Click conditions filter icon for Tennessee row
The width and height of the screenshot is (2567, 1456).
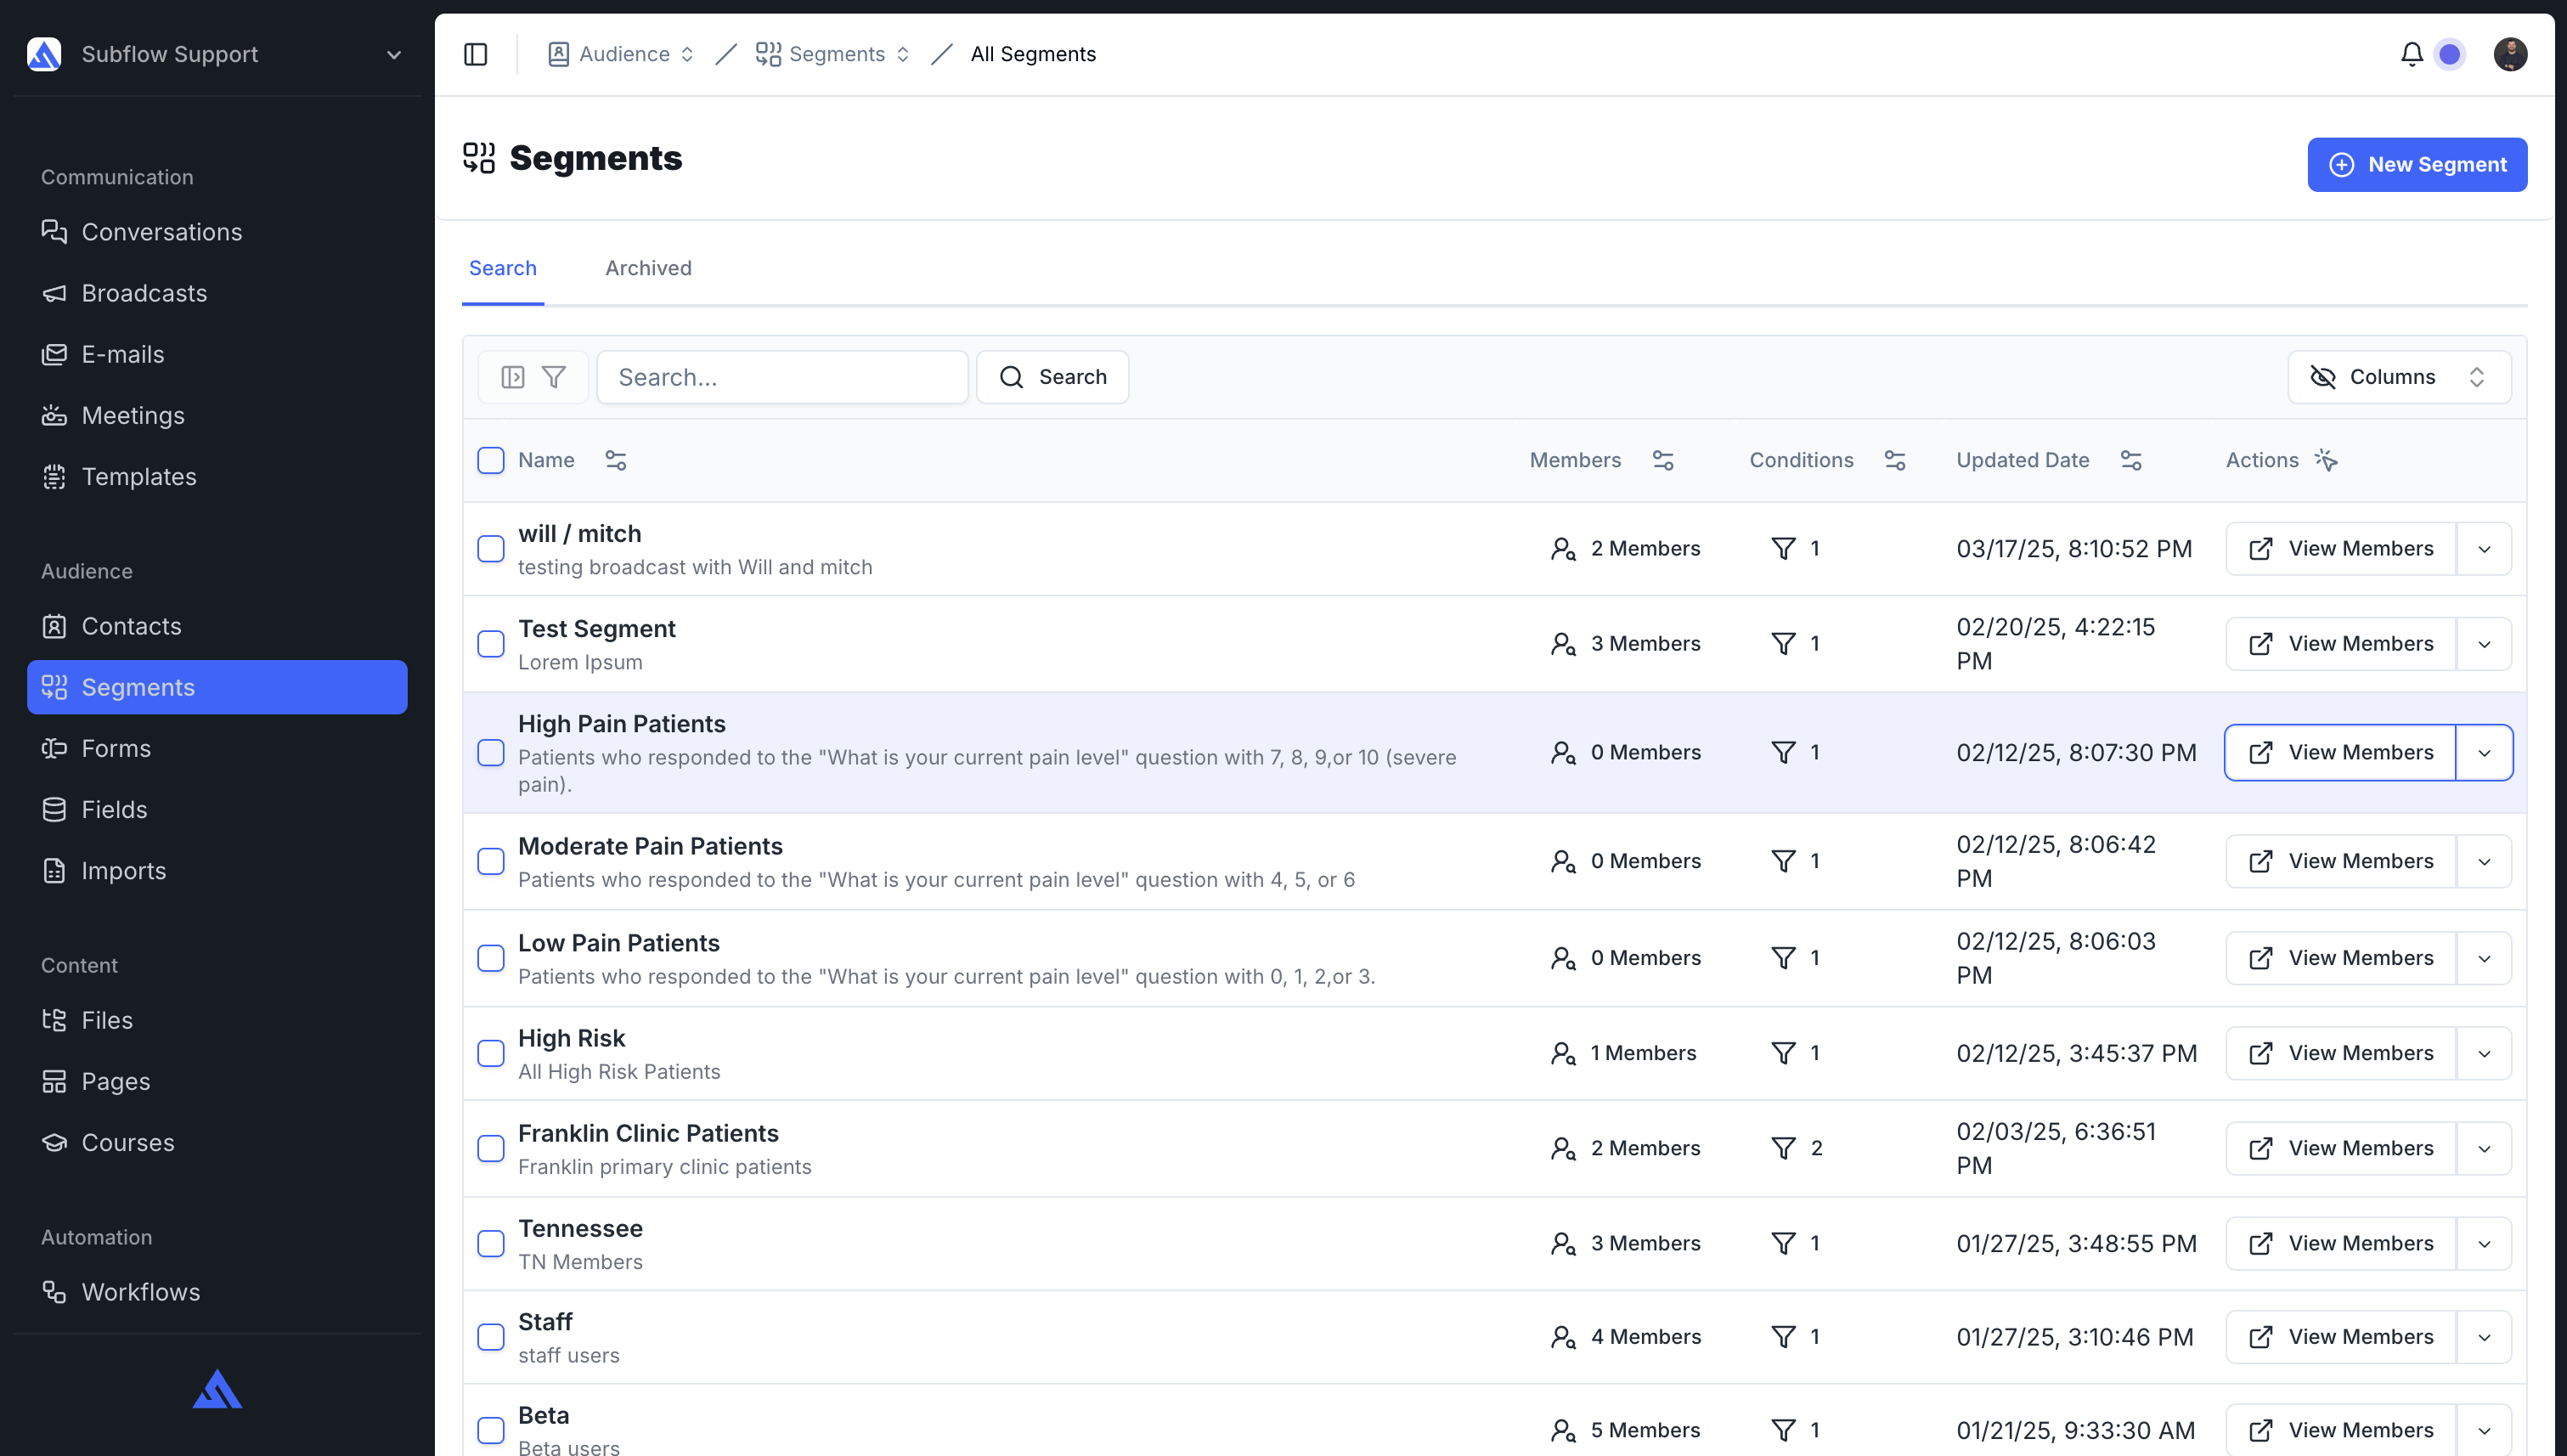(x=1783, y=1243)
